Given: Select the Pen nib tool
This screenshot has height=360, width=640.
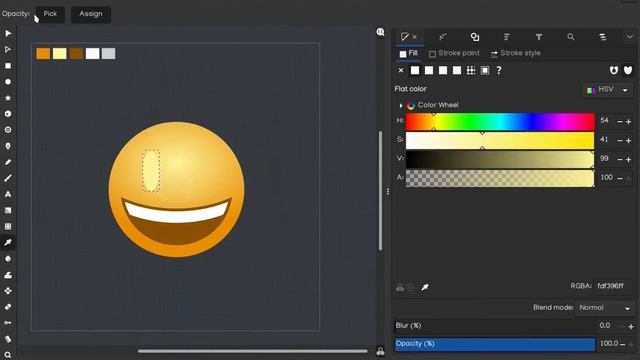Looking at the screenshot, I should [8, 146].
